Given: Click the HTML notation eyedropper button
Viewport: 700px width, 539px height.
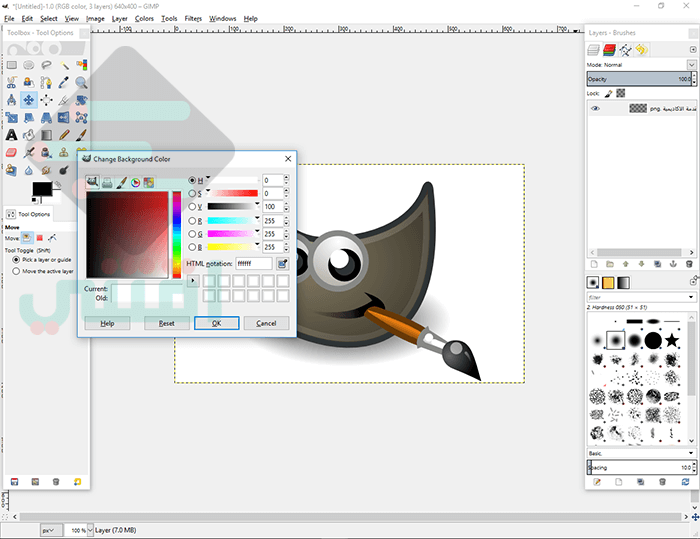Looking at the screenshot, I should pos(282,264).
